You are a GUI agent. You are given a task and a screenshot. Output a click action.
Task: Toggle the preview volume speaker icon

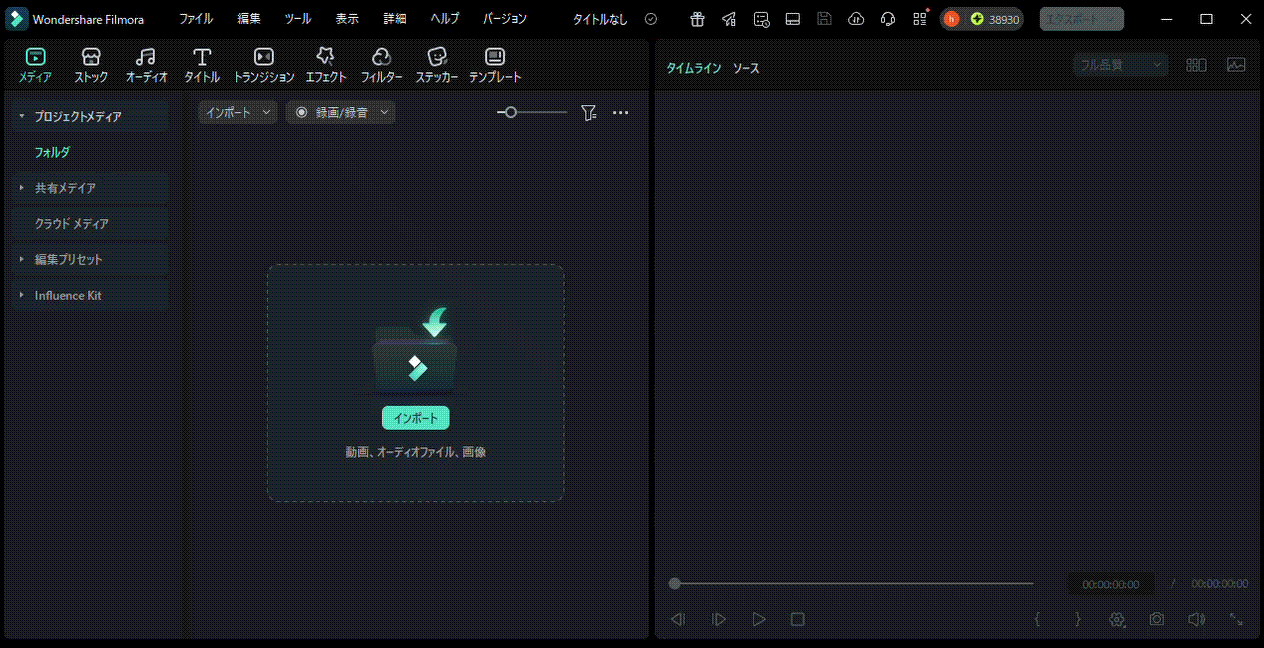[1196, 619]
